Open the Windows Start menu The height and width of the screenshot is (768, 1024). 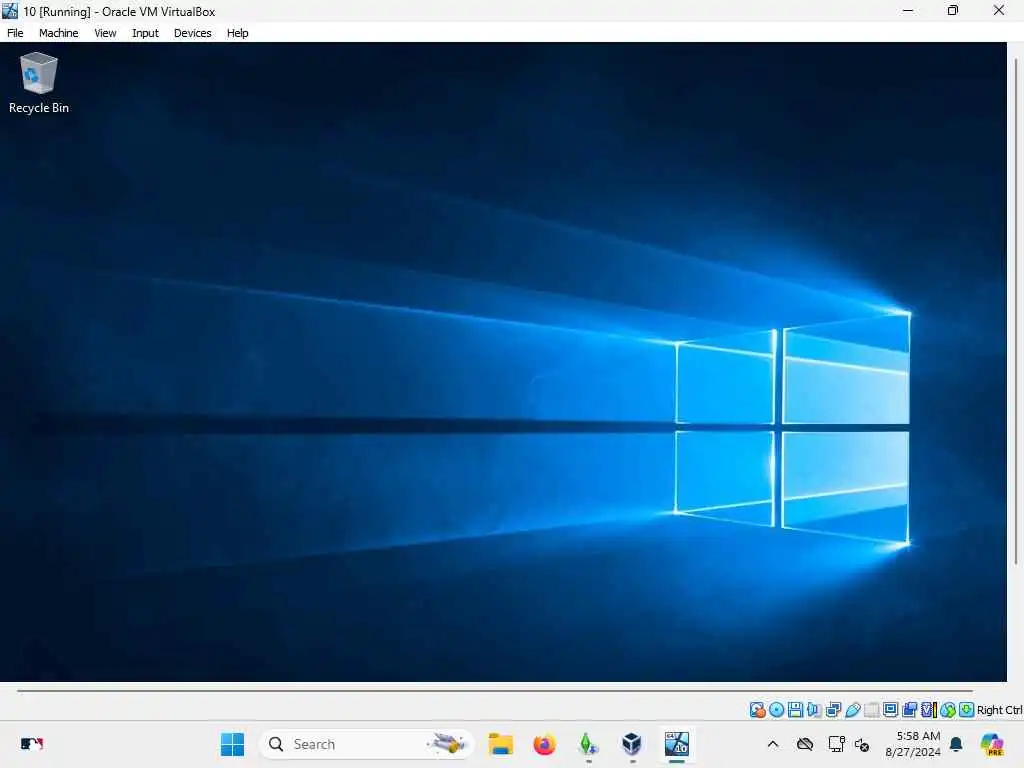(x=232, y=744)
